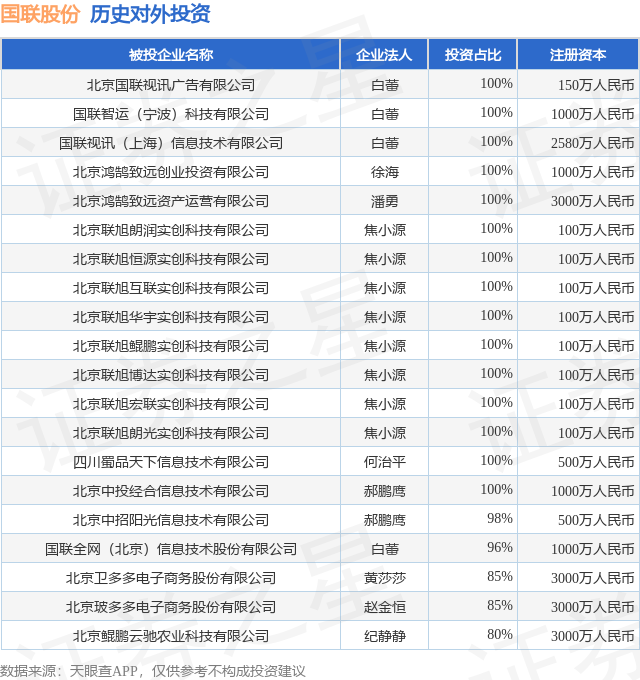Click legal person 纪静静
The image size is (640, 680).
[x=385, y=636]
